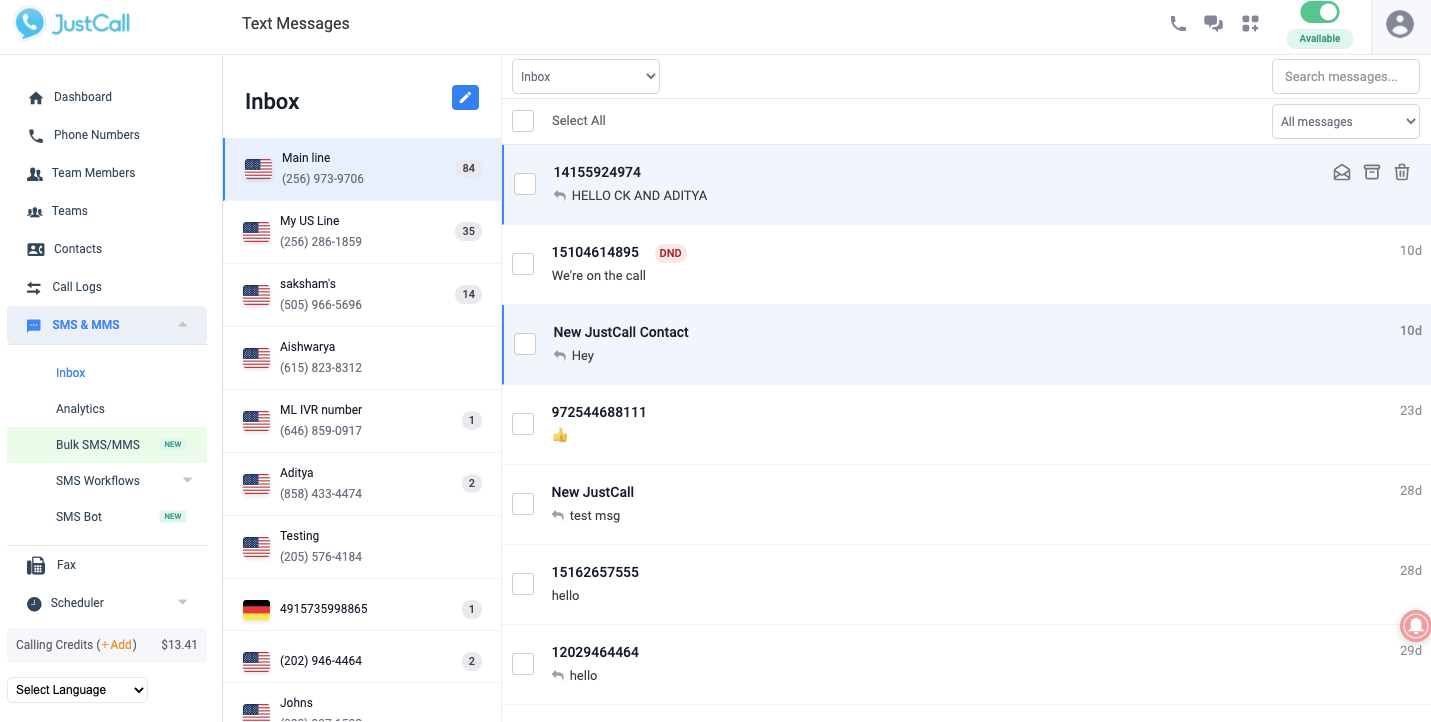Open the Inbox folder dropdown
The height and width of the screenshot is (722, 1431).
pyautogui.click(x=585, y=77)
